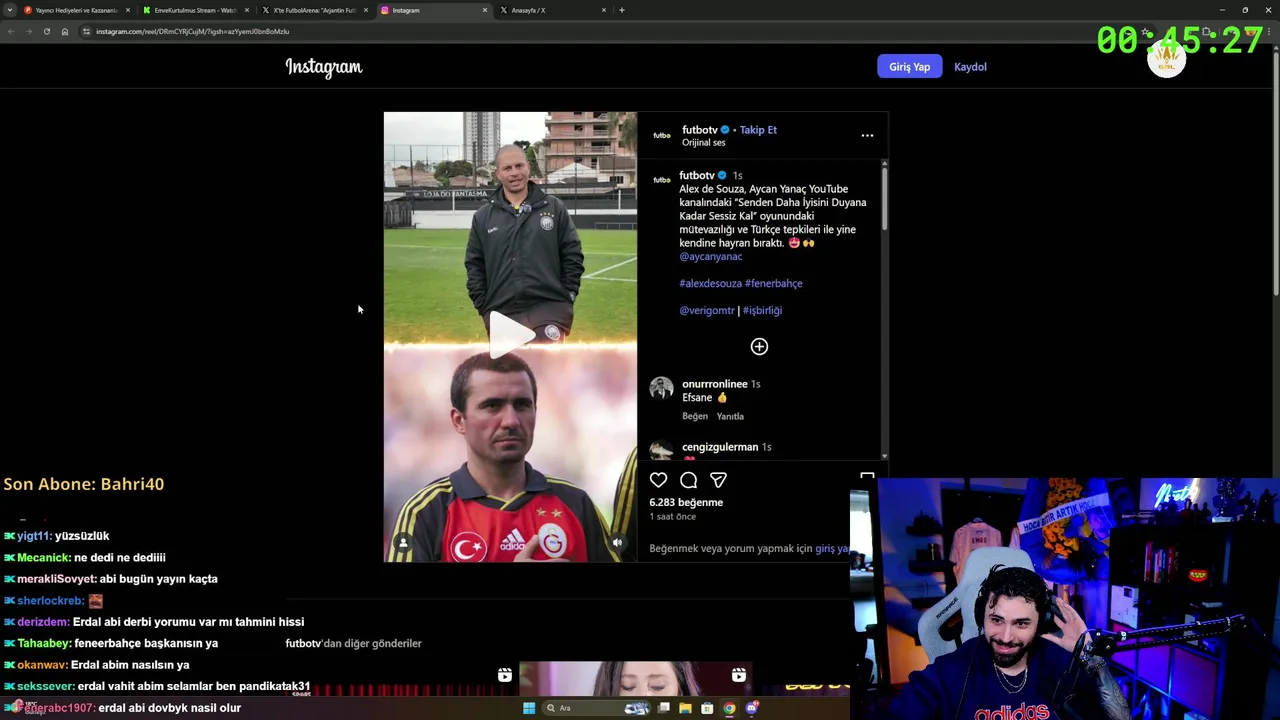
Task: Click the Giriş Yap button
Action: pos(909,67)
